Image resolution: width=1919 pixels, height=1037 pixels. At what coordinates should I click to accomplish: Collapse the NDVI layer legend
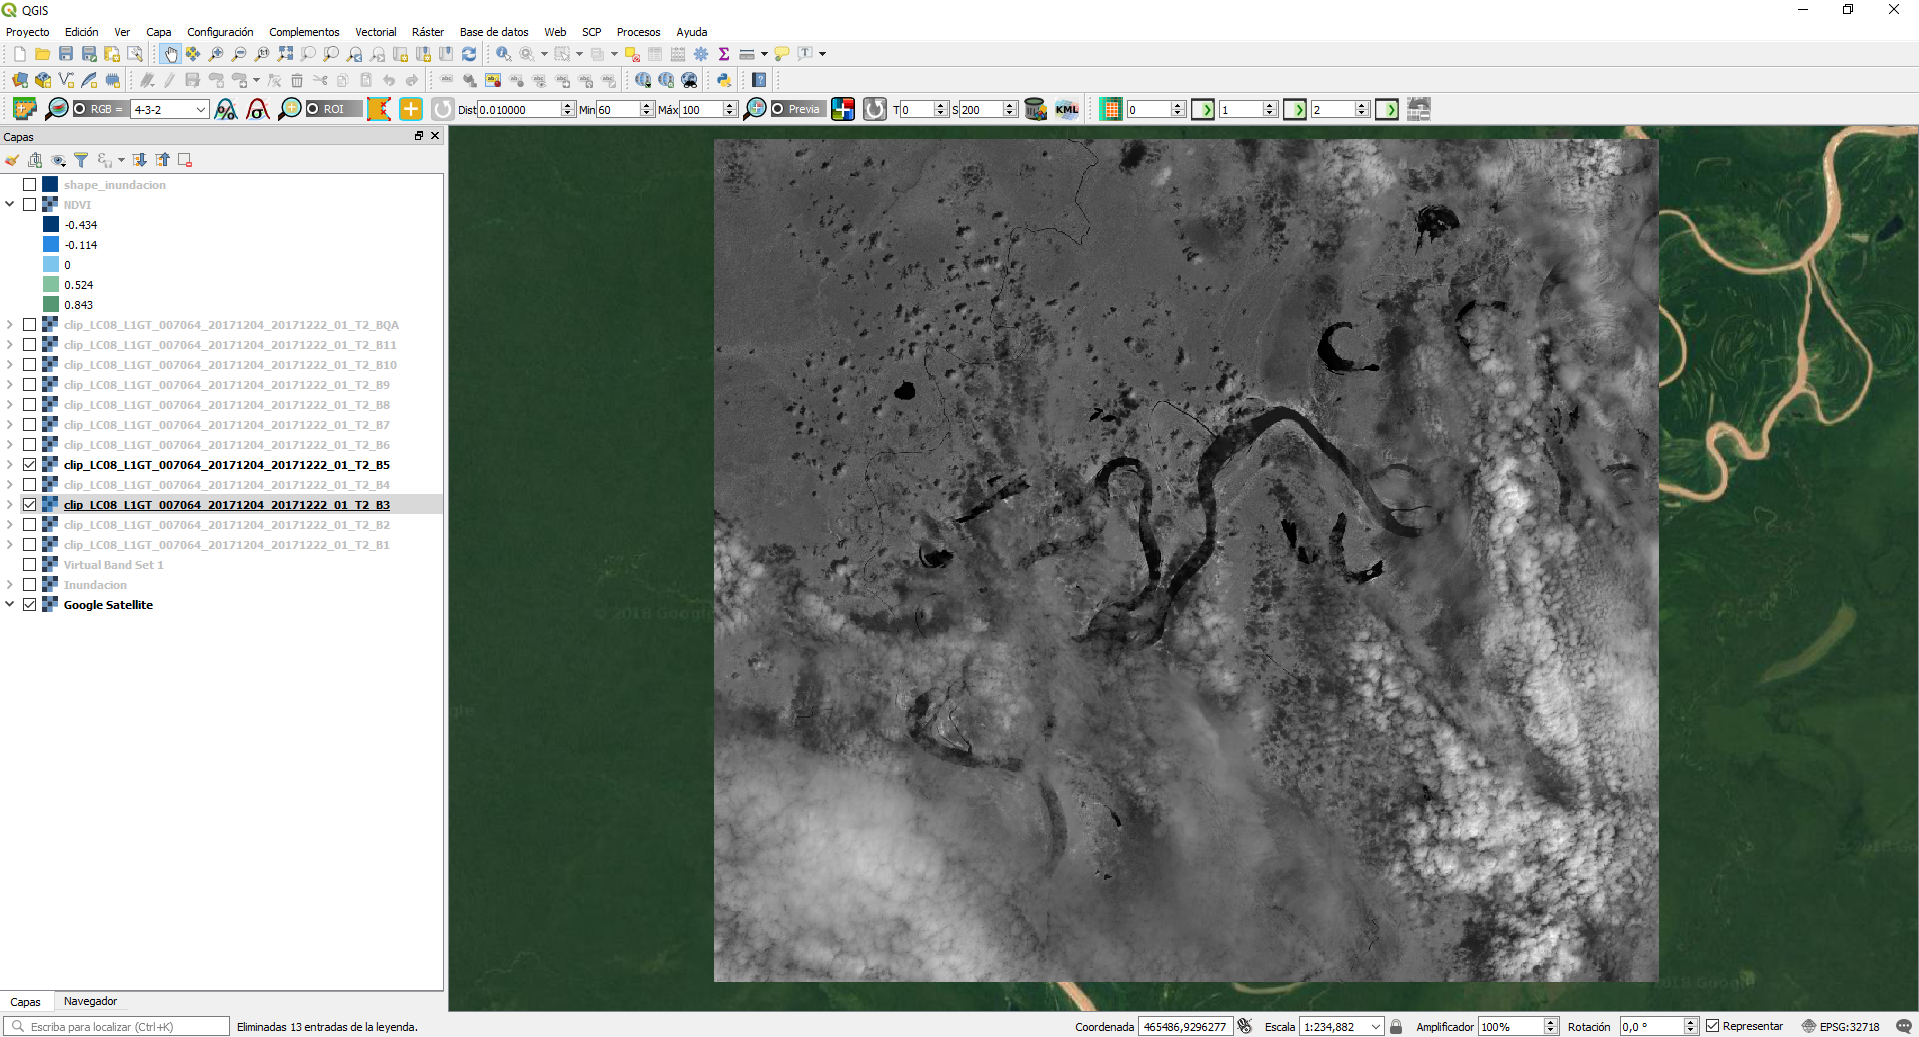tap(10, 205)
